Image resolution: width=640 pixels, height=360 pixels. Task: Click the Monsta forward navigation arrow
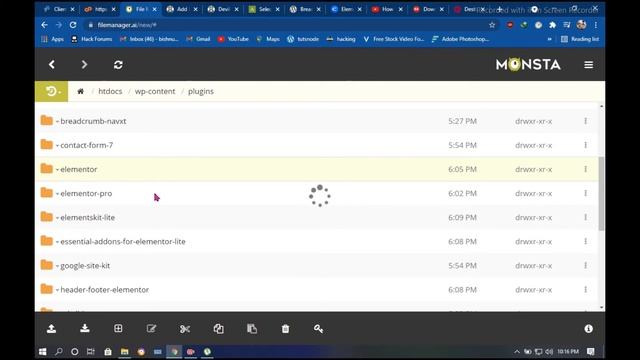(84, 64)
